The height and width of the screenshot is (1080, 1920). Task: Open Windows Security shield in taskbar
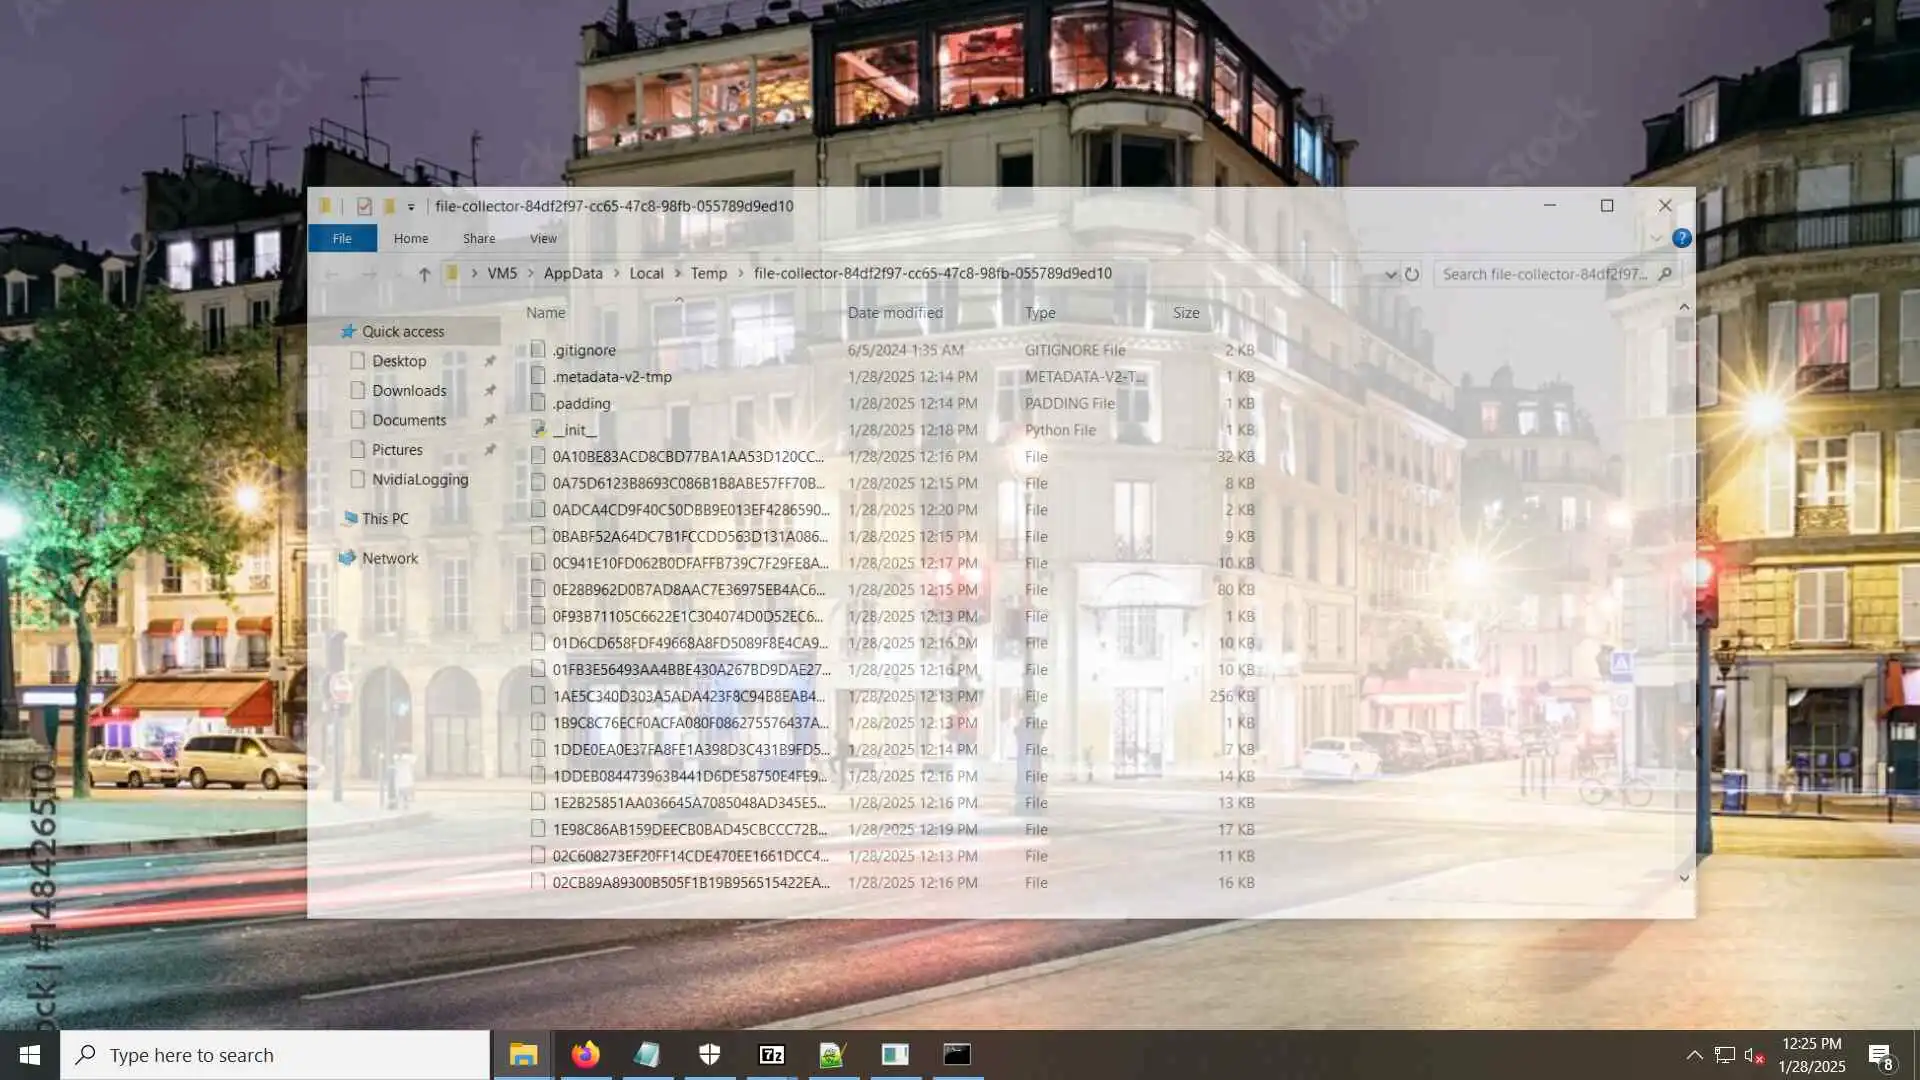pyautogui.click(x=709, y=1055)
